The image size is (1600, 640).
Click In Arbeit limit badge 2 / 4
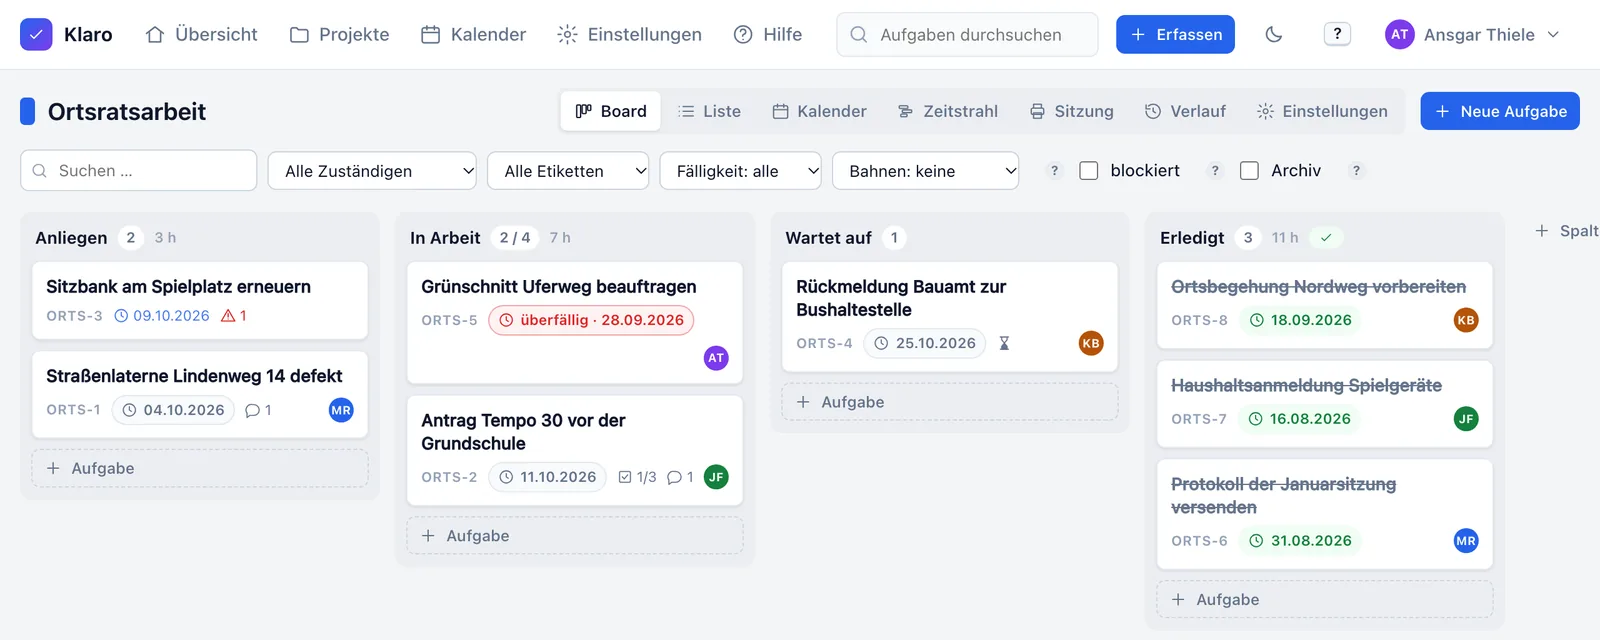point(515,238)
